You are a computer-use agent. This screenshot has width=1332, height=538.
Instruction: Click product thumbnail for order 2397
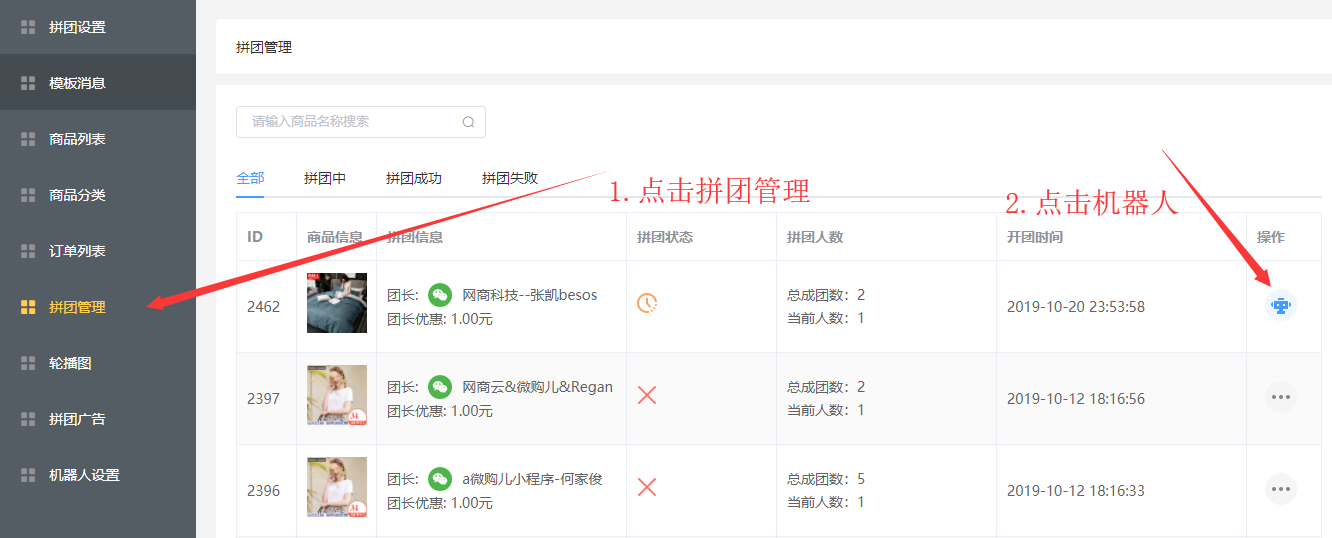[x=337, y=395]
